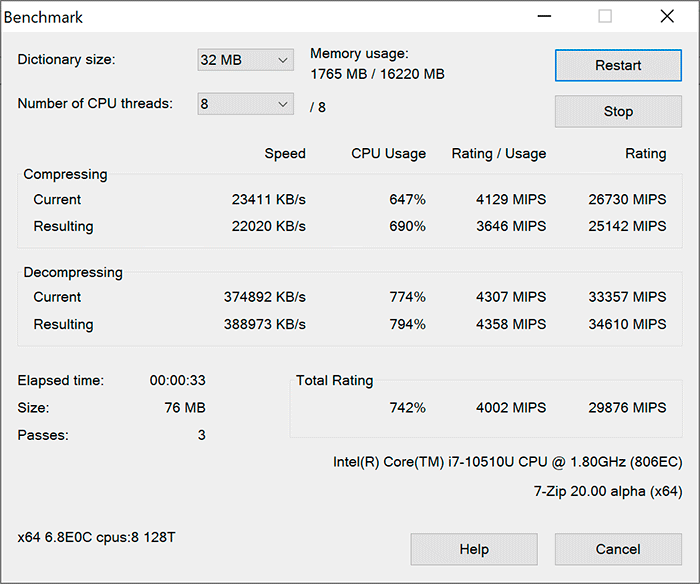Minimize the Benchmark window

[544, 17]
